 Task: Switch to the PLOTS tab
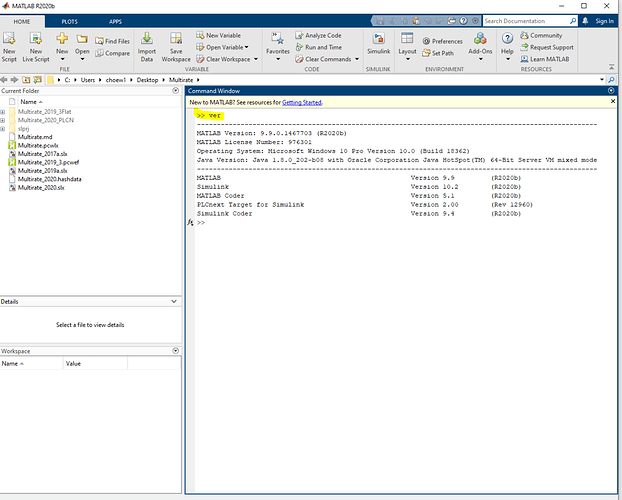coord(69,21)
